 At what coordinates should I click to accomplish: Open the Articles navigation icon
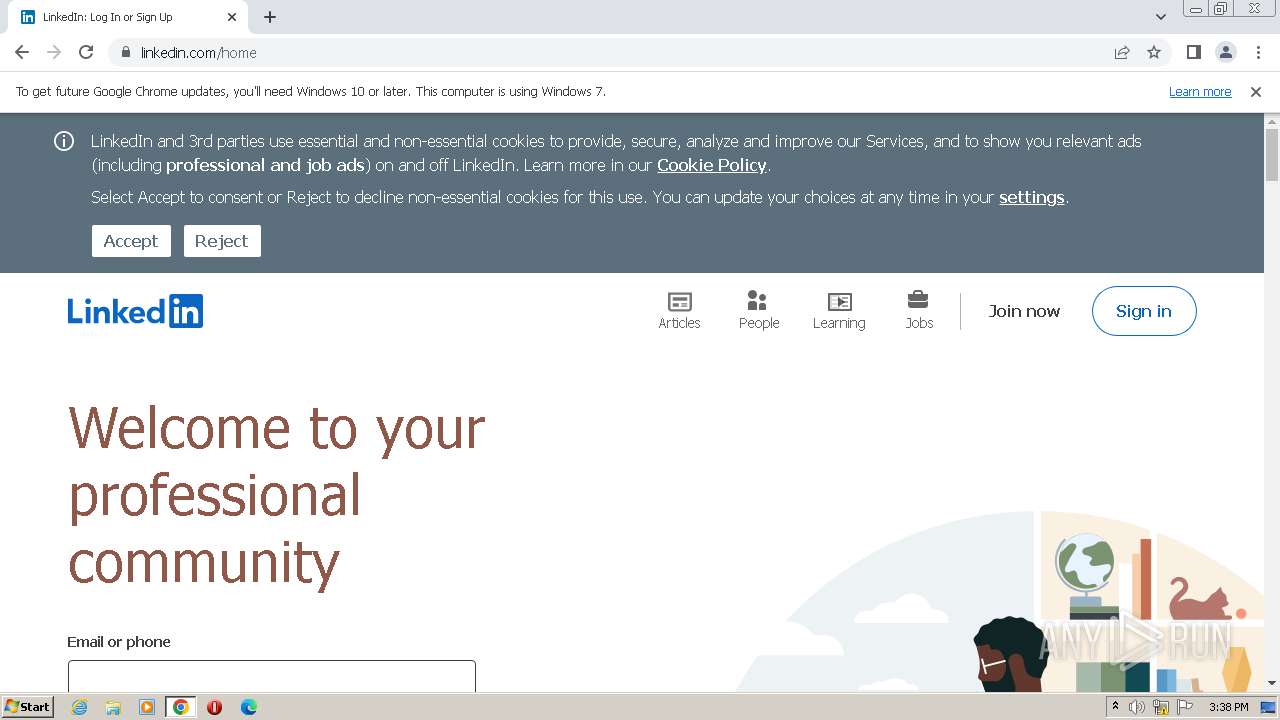click(679, 310)
